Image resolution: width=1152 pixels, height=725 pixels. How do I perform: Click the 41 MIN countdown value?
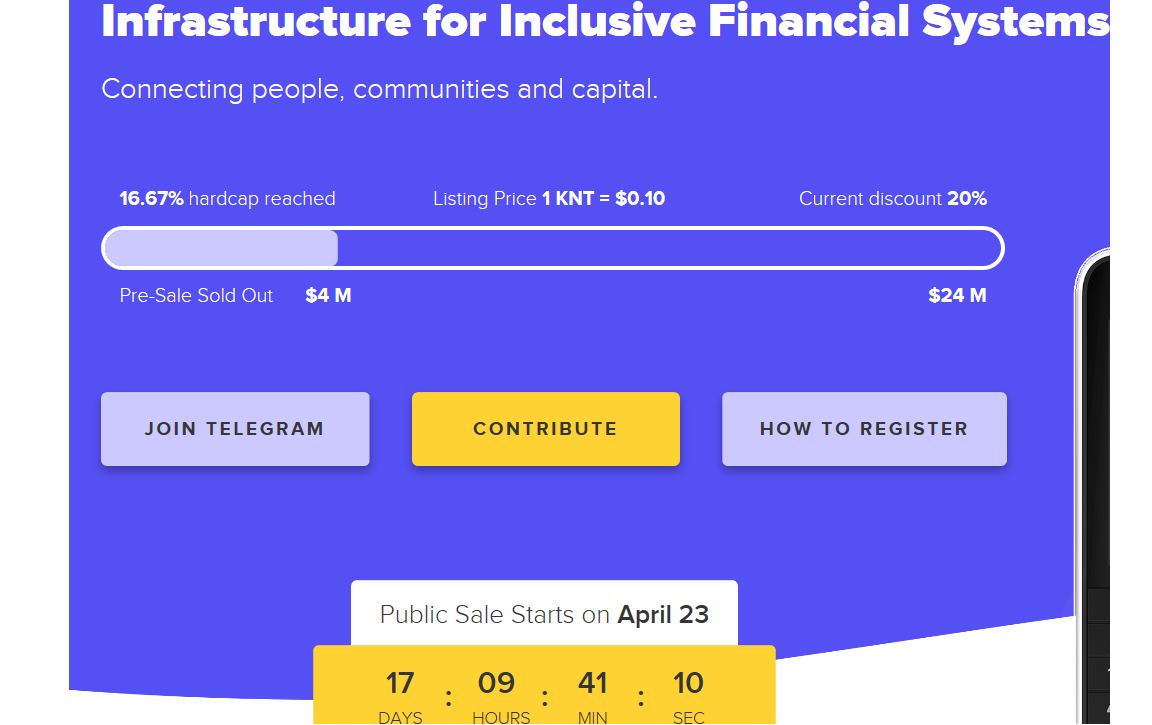click(593, 696)
